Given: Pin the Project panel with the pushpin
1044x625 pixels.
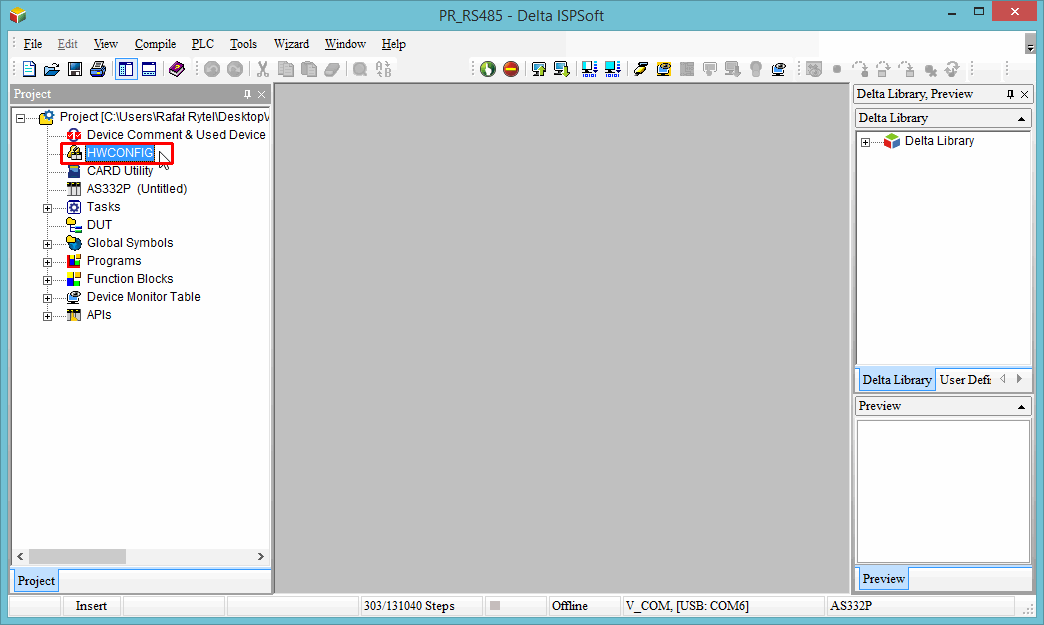Looking at the screenshot, I should (x=247, y=94).
